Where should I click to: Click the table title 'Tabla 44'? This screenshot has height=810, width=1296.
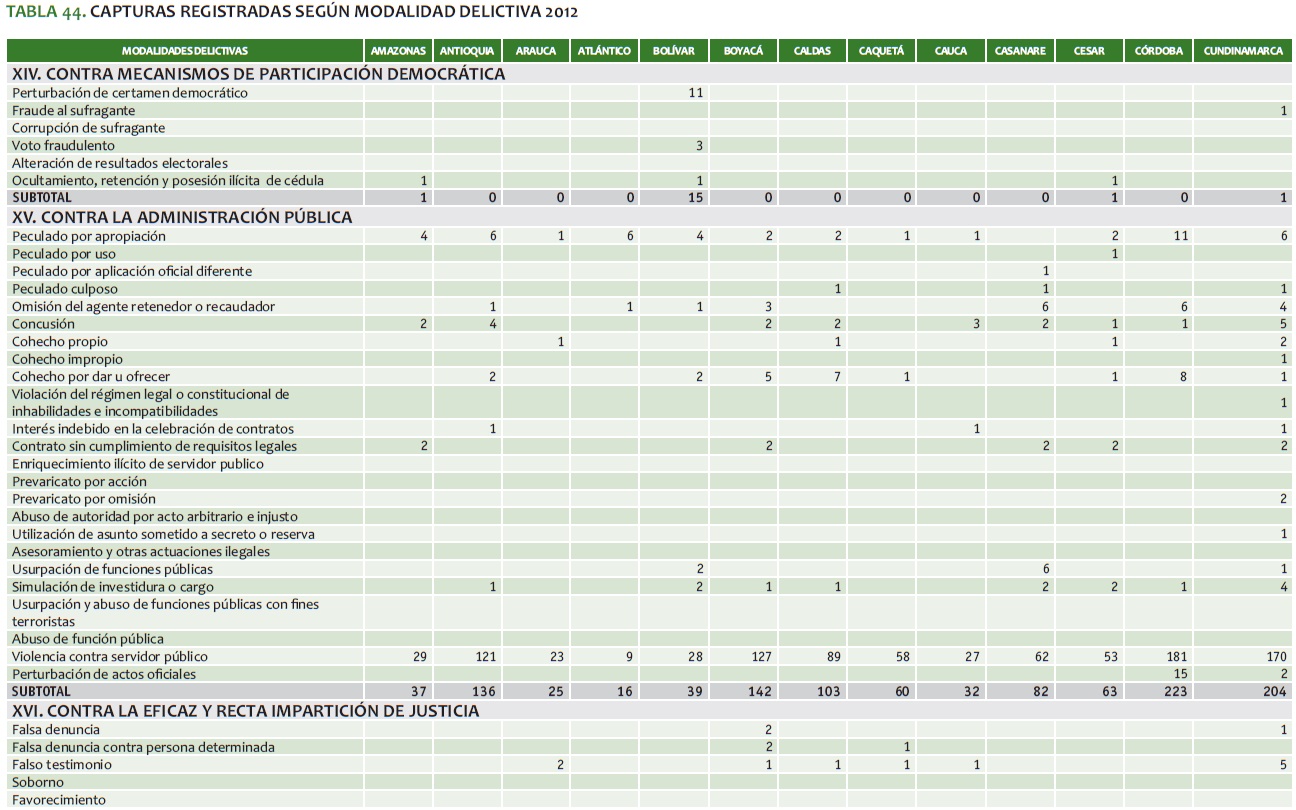click(x=291, y=13)
